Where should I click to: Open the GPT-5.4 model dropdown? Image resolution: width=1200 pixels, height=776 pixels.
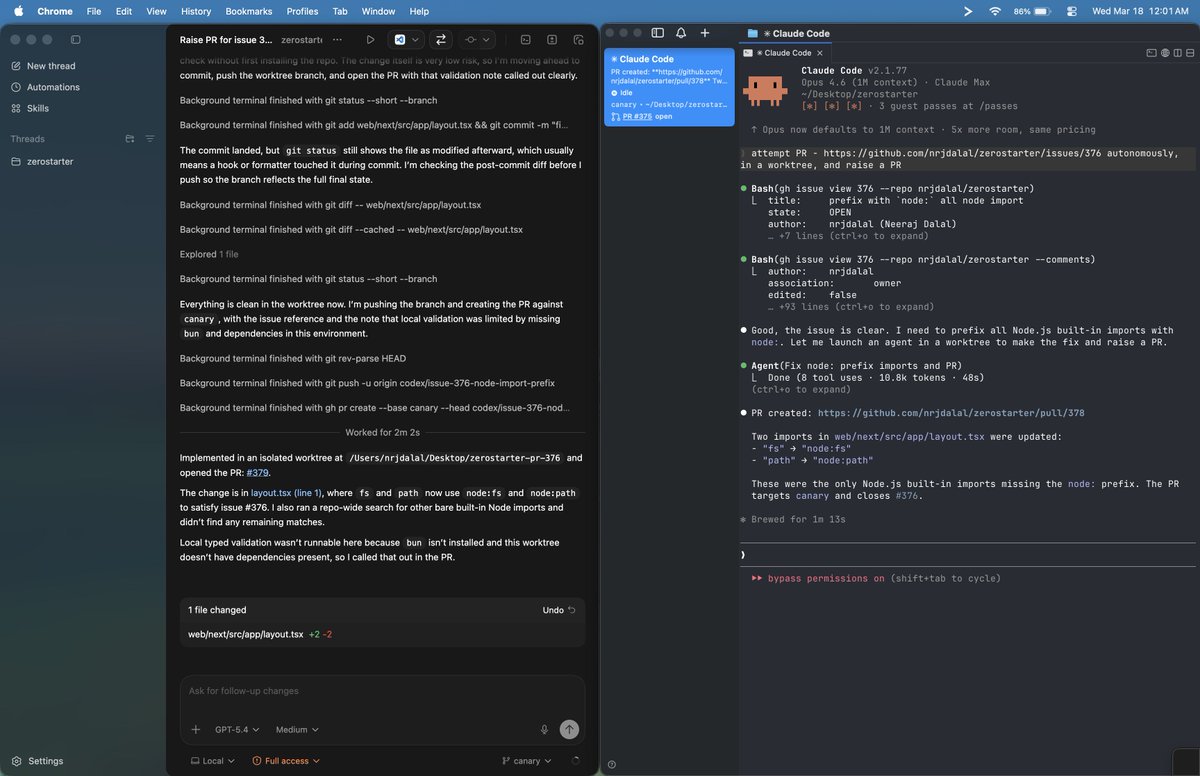(237, 730)
